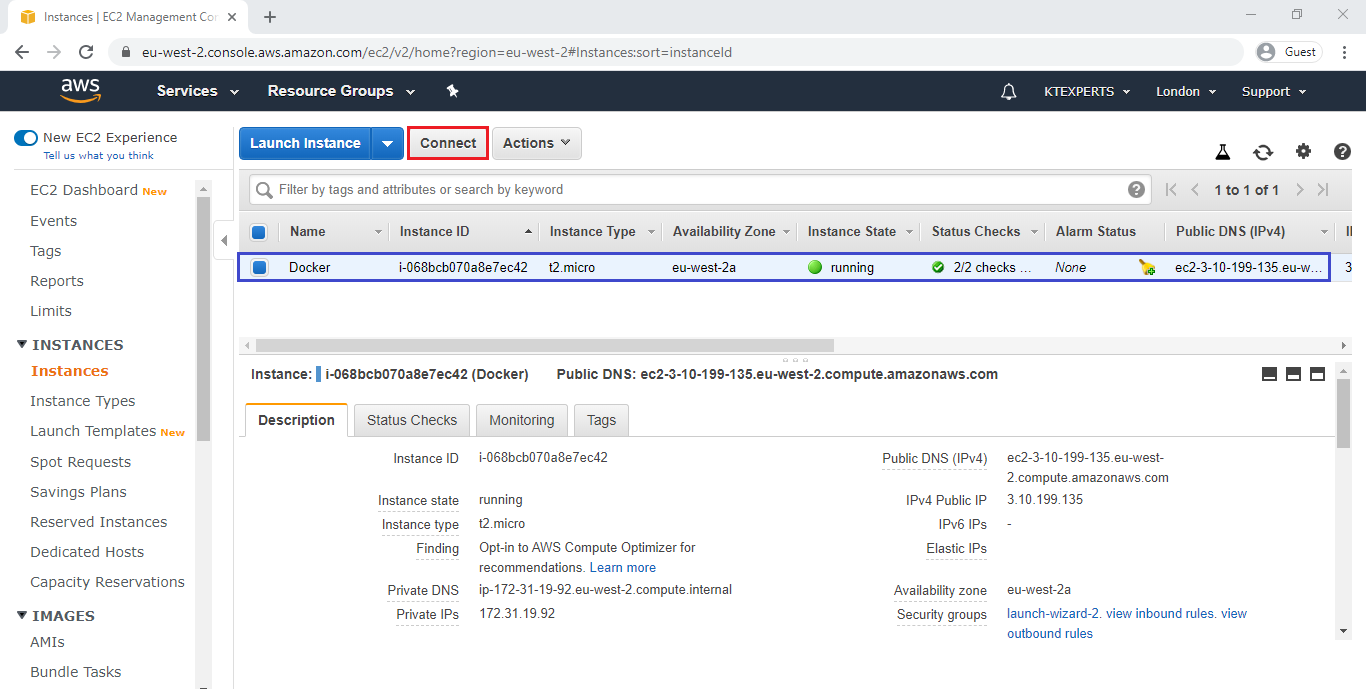Toggle the select-all instances checkbox
The height and width of the screenshot is (690, 1366).
tap(259, 232)
